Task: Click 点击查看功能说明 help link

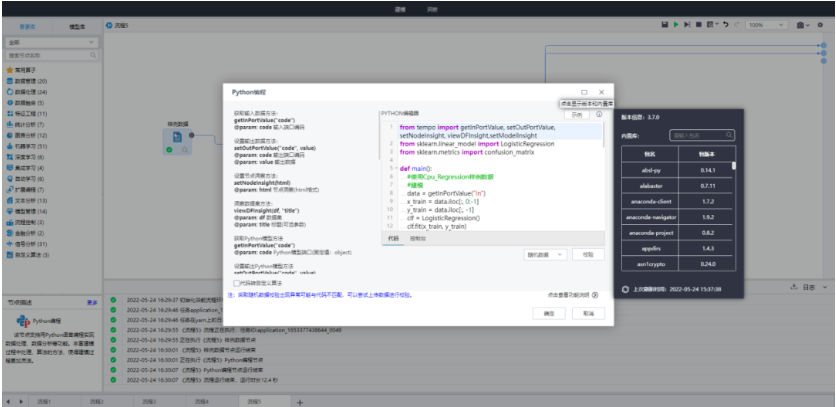Action: pos(570,295)
